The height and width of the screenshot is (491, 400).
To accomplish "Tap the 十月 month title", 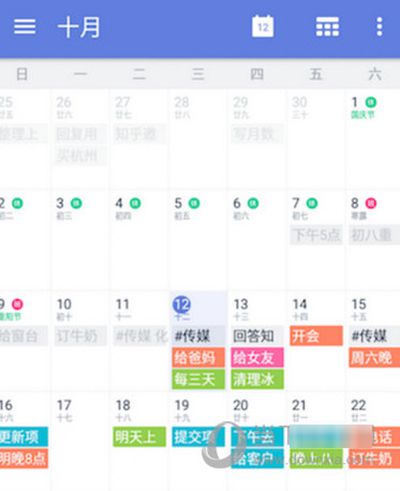I will tap(79, 27).
